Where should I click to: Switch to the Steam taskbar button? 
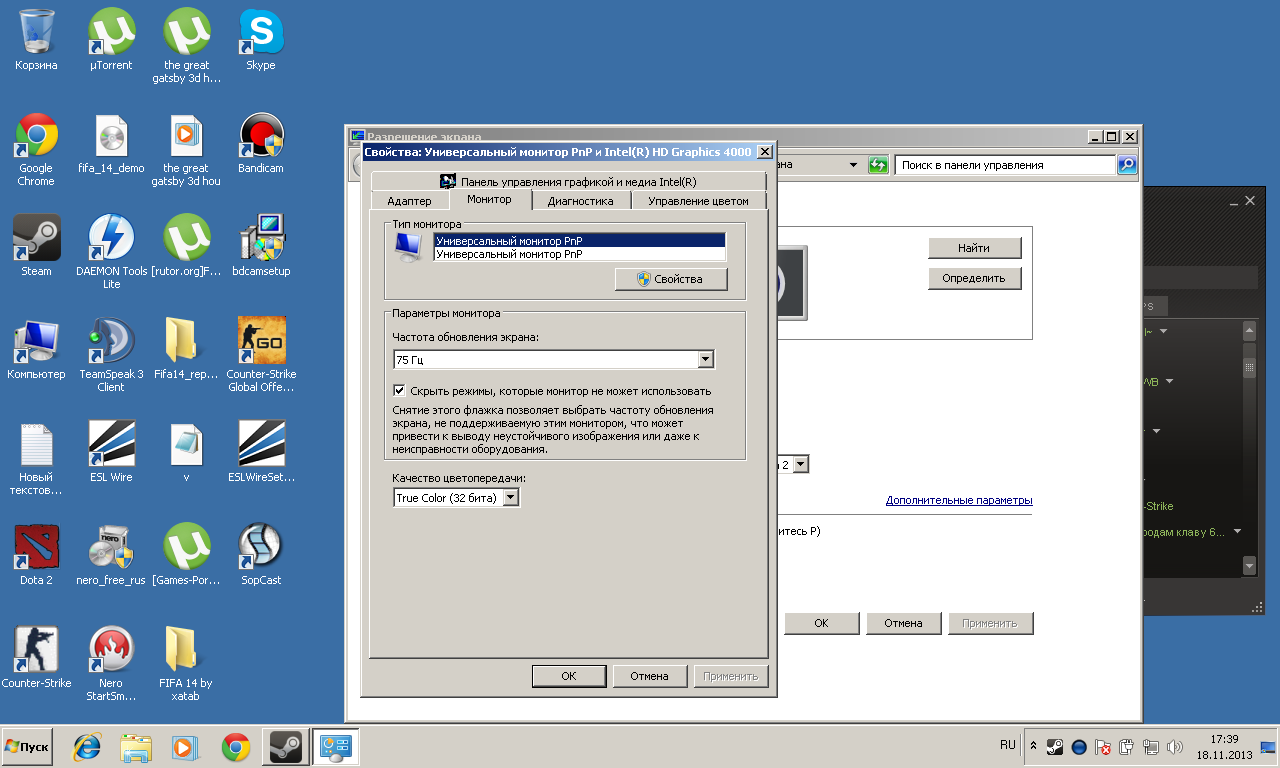284,747
